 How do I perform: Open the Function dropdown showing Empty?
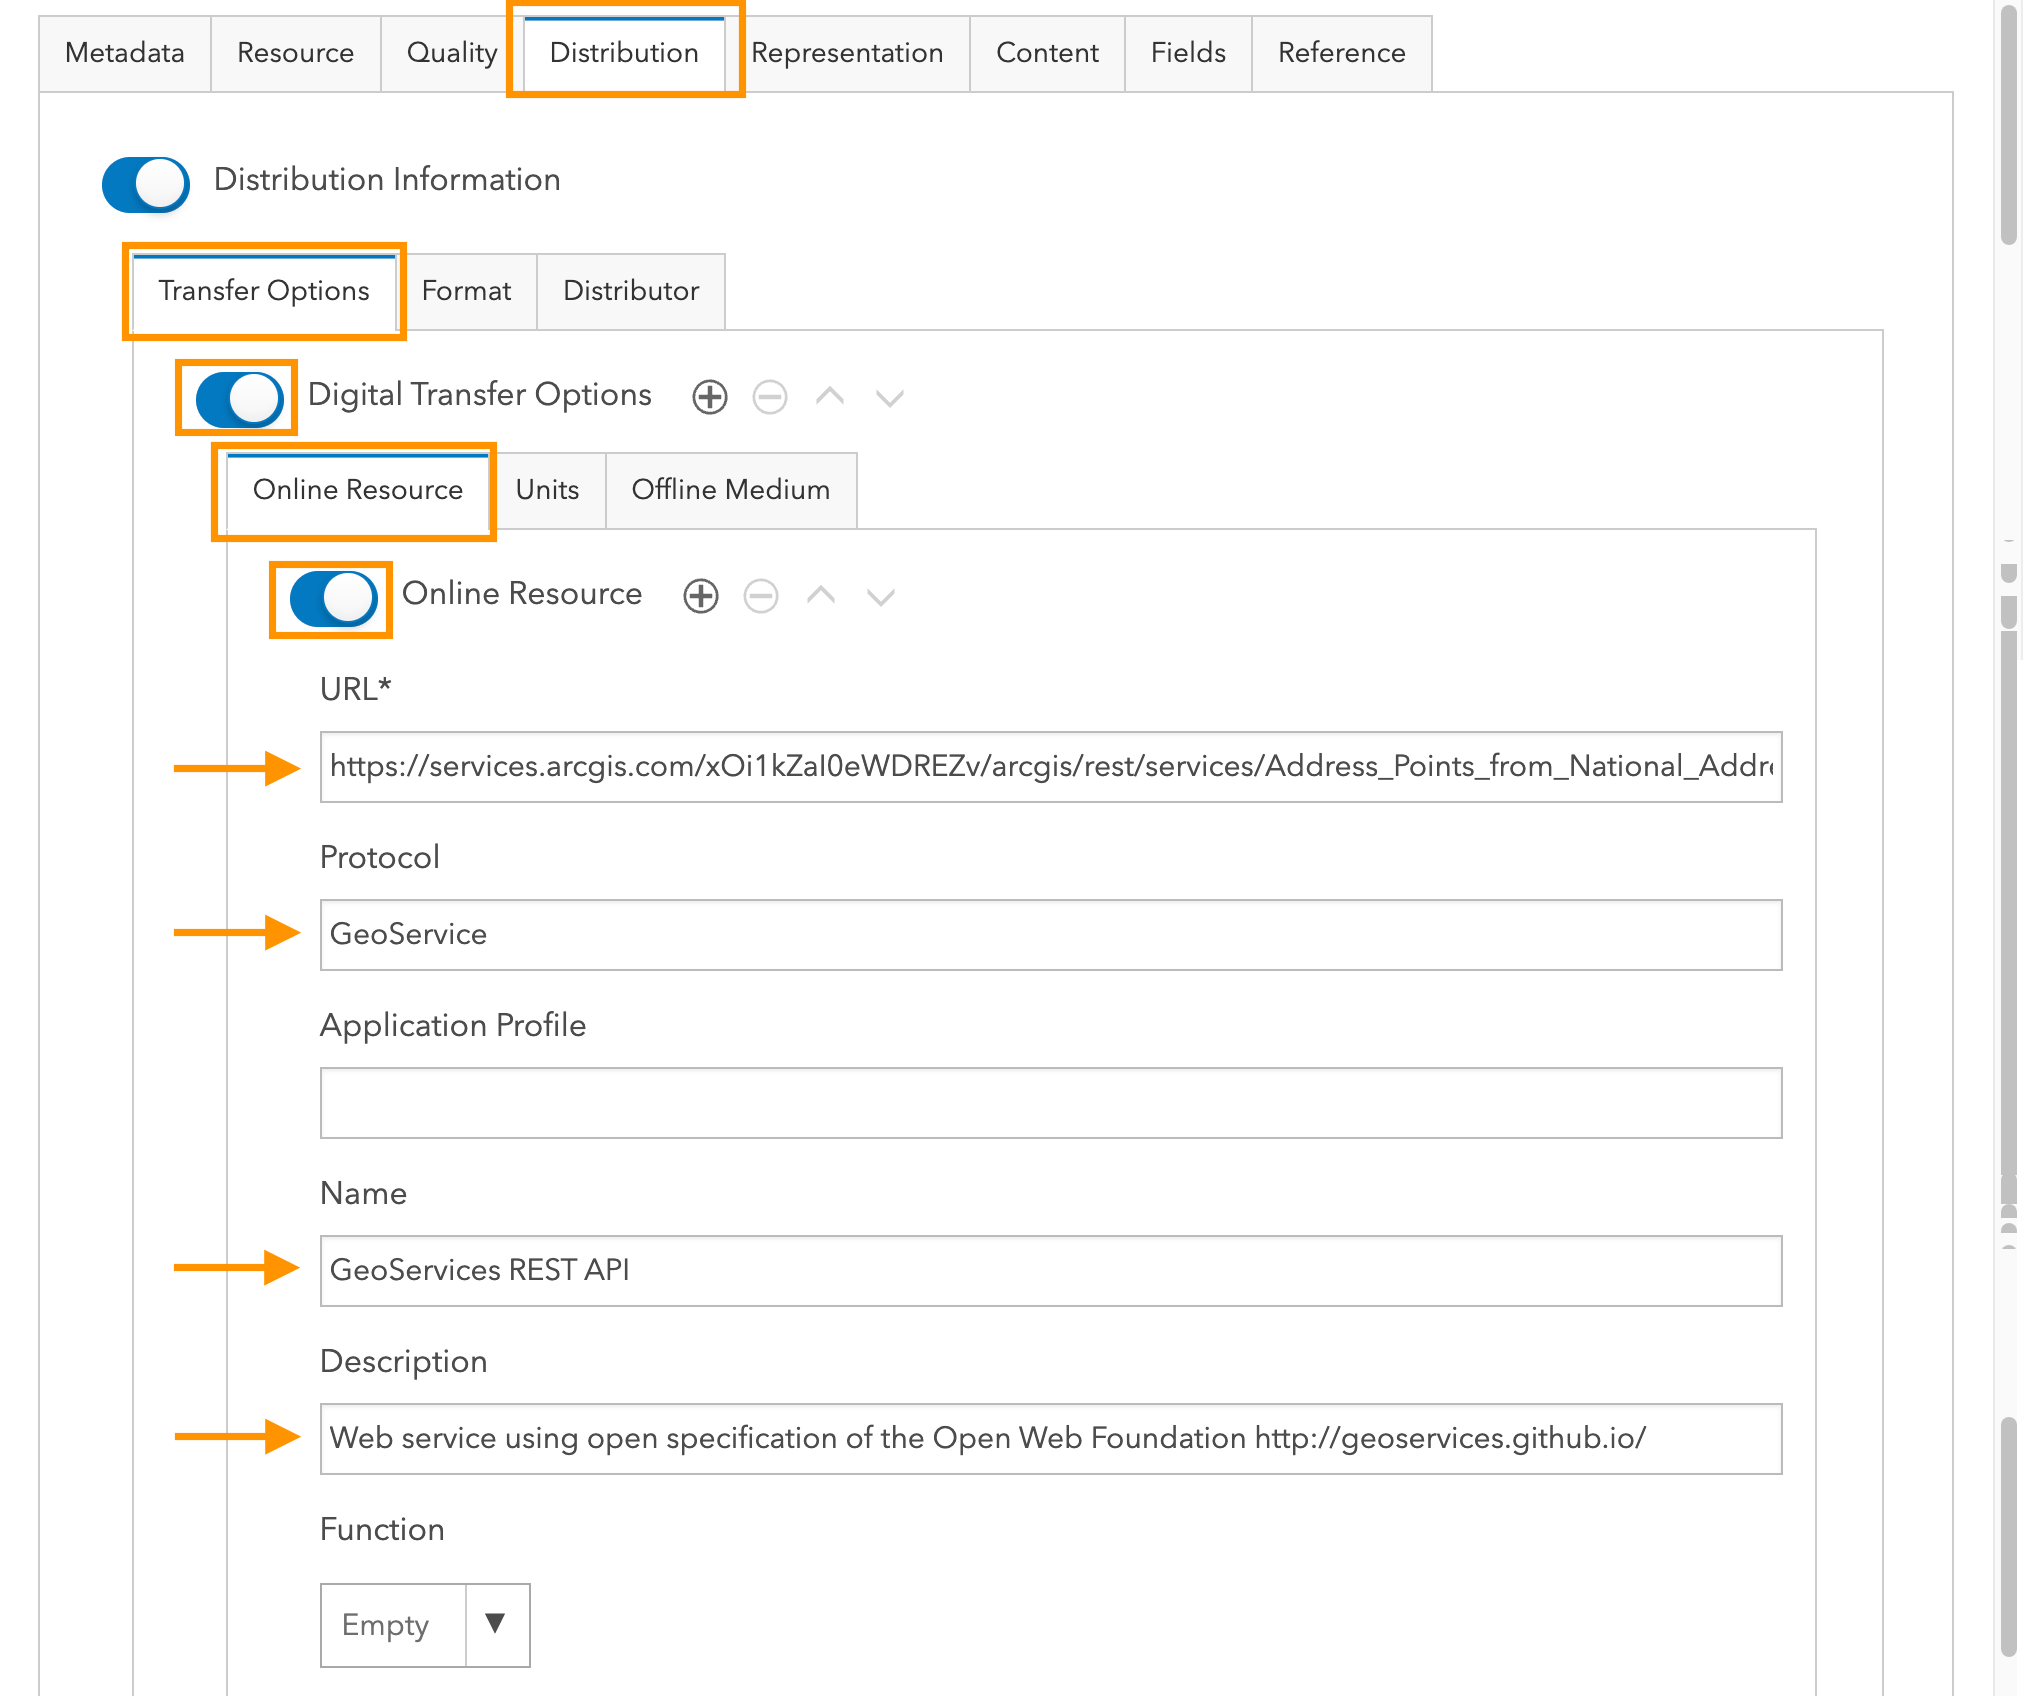coord(497,1625)
